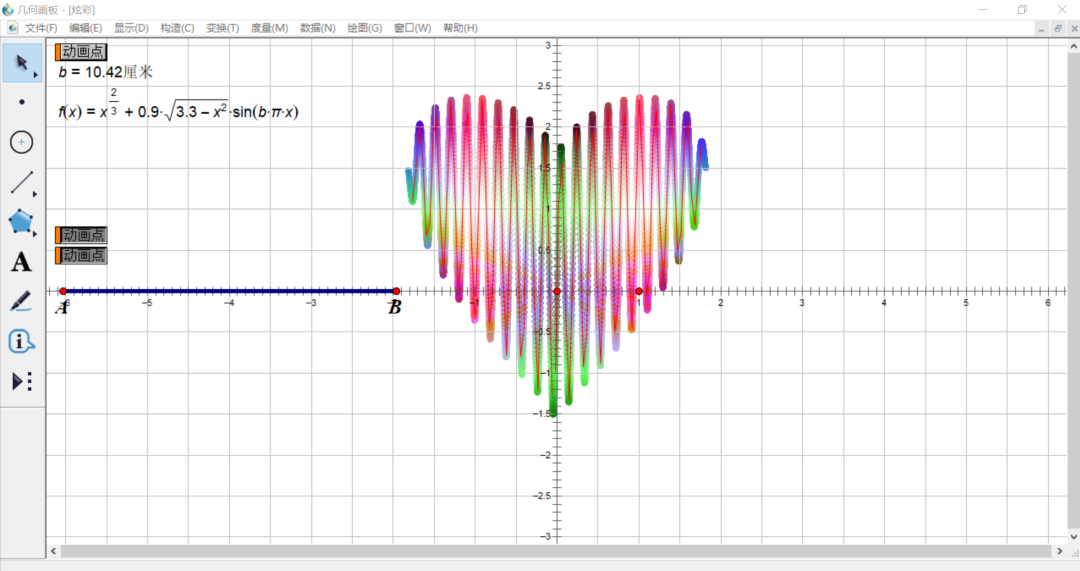Screen dimensions: 1080x571
Task: Open the 绘图(G) menu
Action: click(x=364, y=28)
